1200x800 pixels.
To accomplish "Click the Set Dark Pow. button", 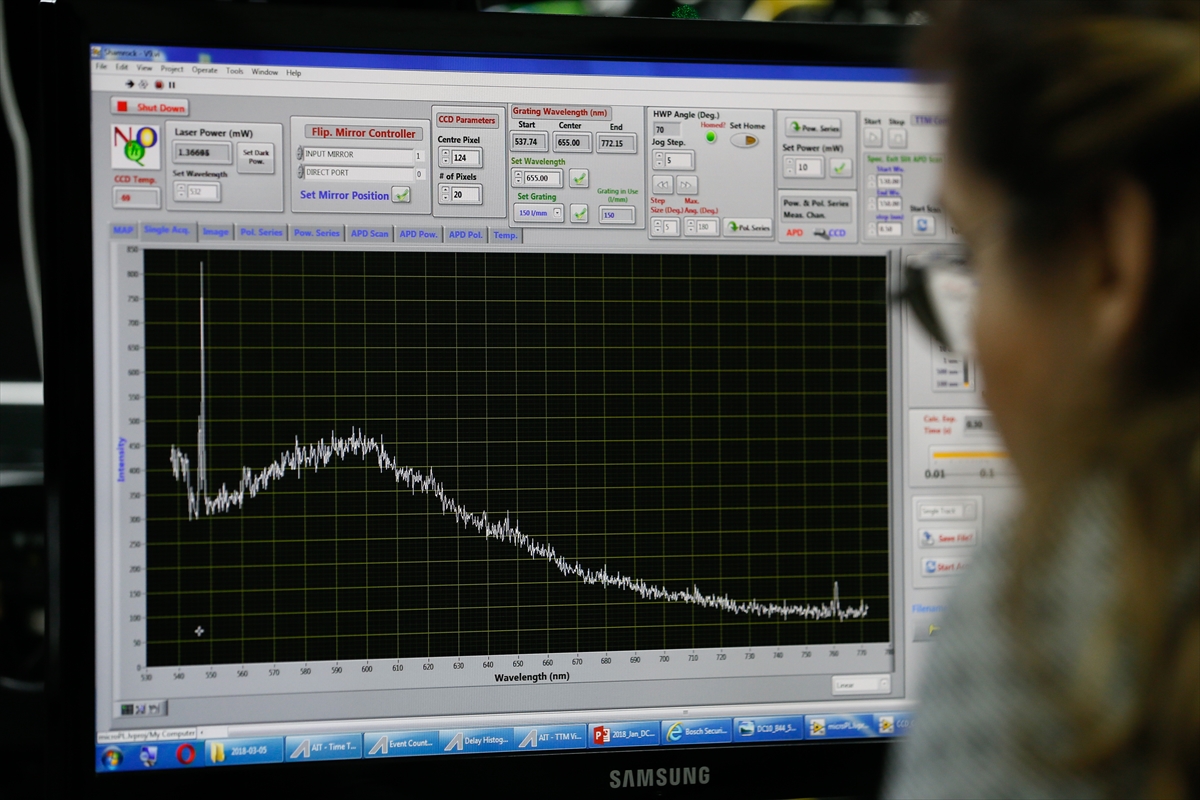I will [256, 157].
